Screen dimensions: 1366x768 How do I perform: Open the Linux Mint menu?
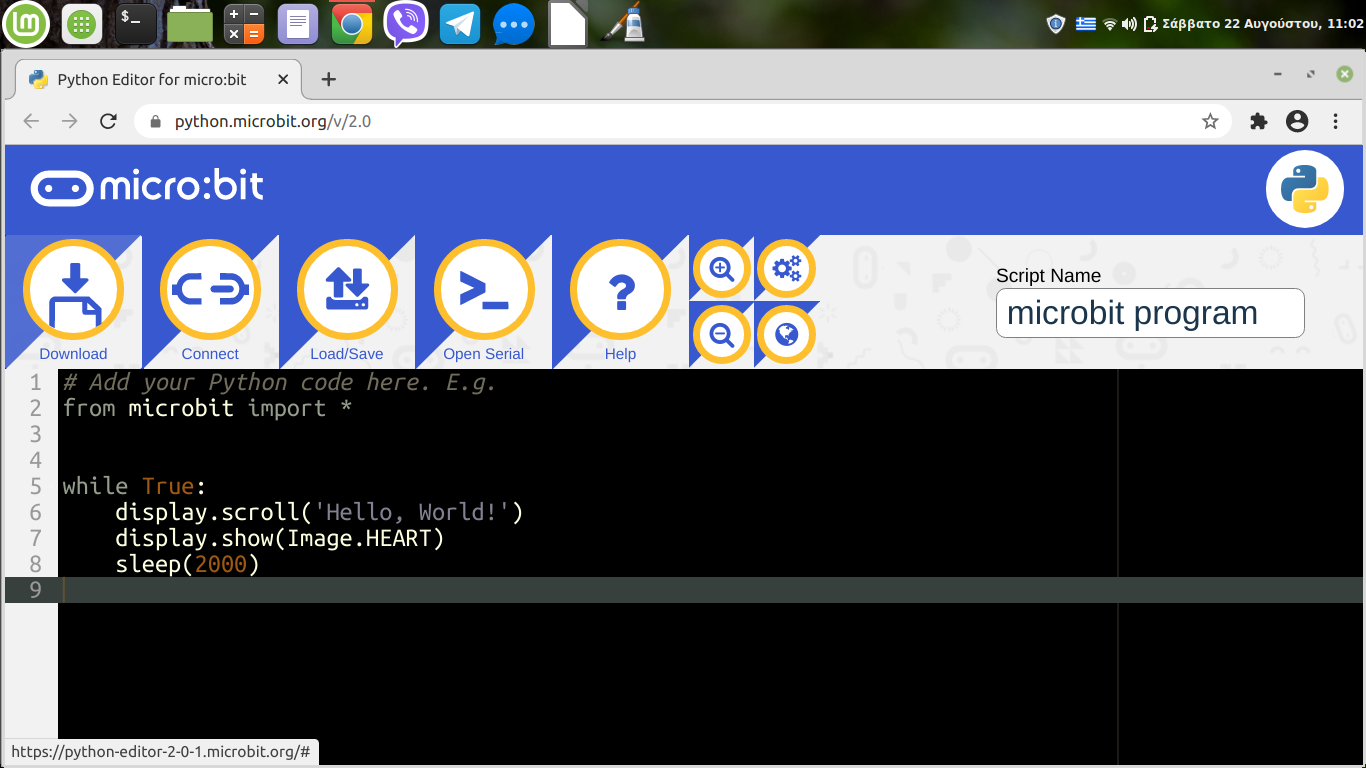coord(26,23)
